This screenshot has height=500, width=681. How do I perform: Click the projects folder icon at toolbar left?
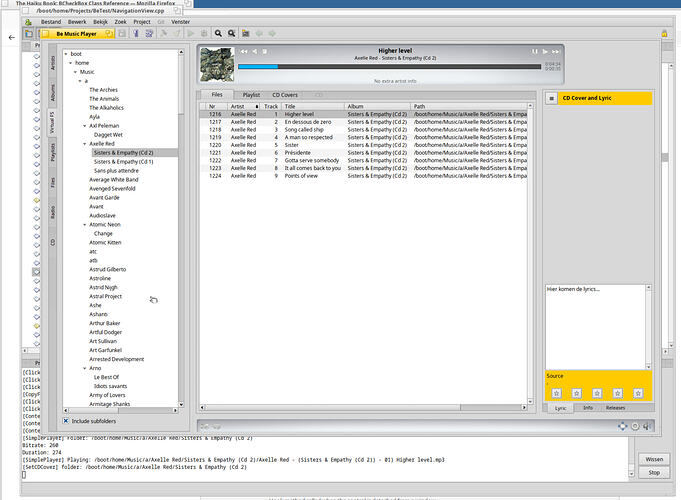[x=29, y=33]
